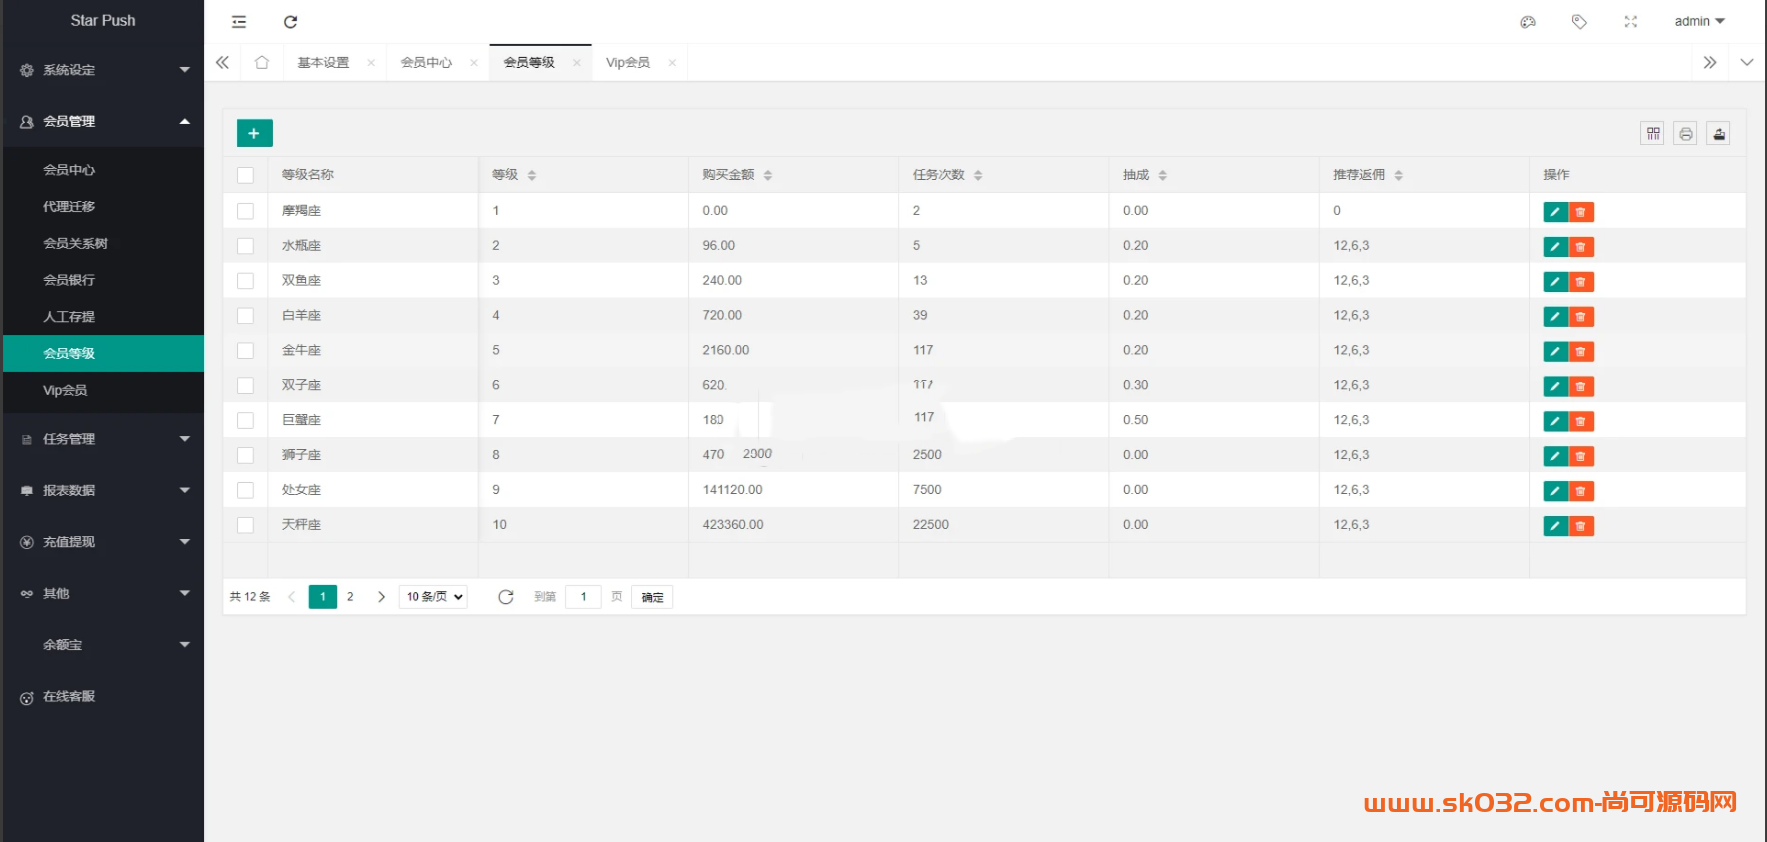
Task: Click the export table icon
Action: 1719,133
